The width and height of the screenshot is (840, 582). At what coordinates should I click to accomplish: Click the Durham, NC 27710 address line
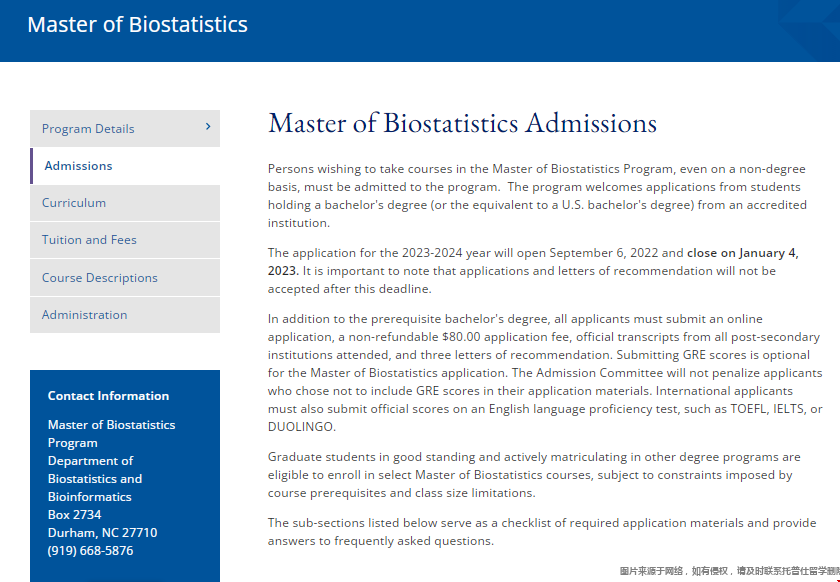point(102,533)
